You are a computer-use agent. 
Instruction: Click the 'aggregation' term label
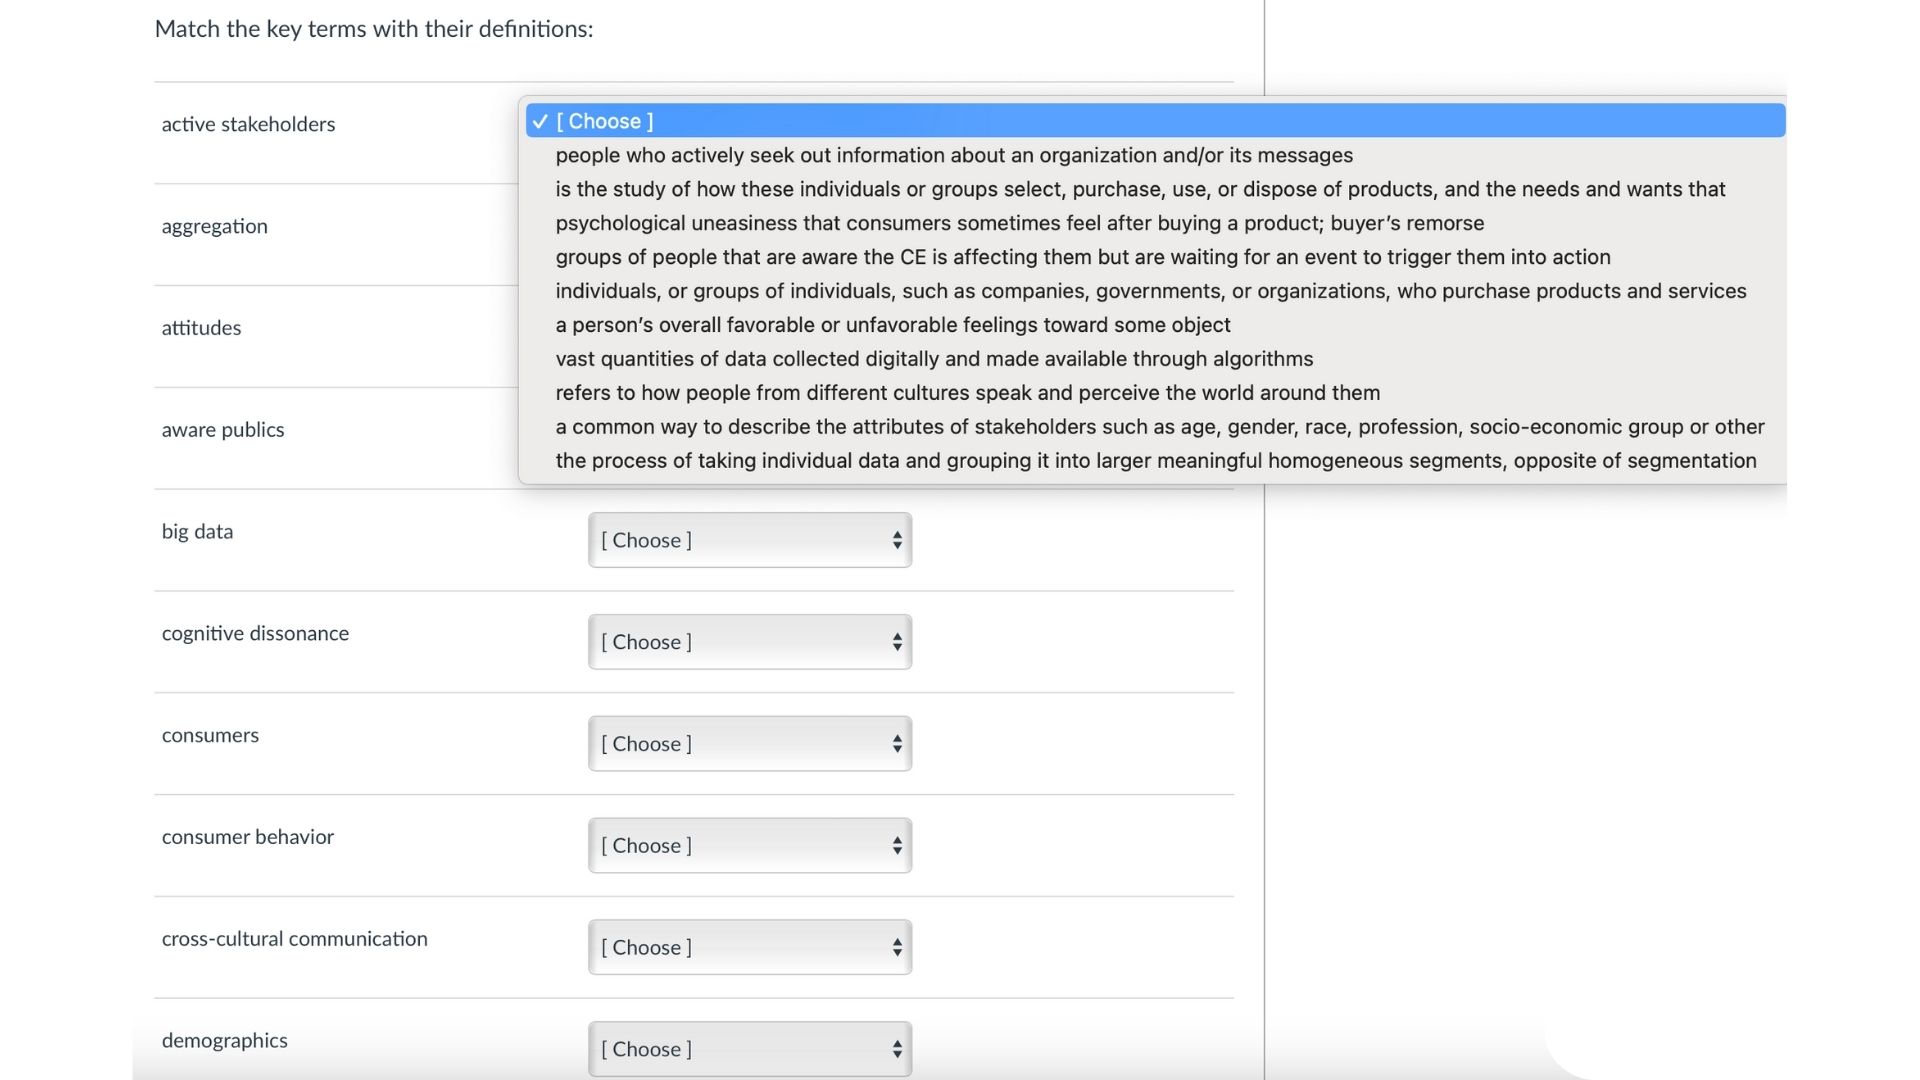coord(214,226)
